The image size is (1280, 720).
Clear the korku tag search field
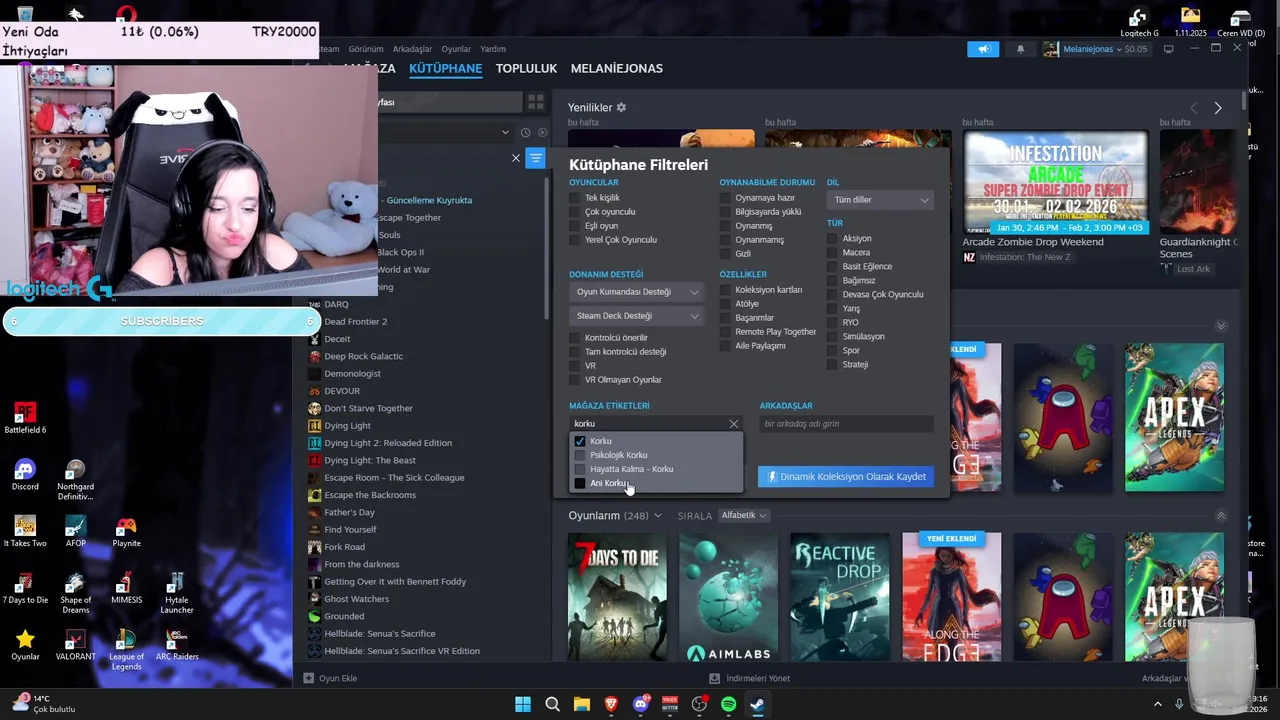click(733, 424)
